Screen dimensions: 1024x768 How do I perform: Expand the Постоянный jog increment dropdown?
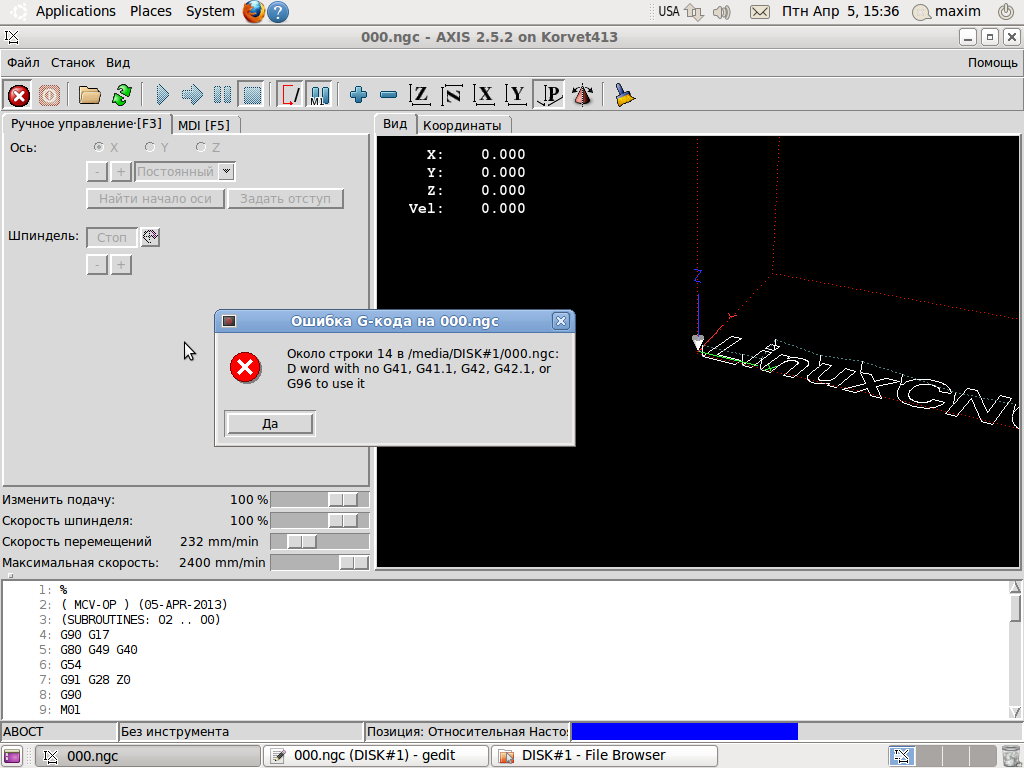[226, 172]
